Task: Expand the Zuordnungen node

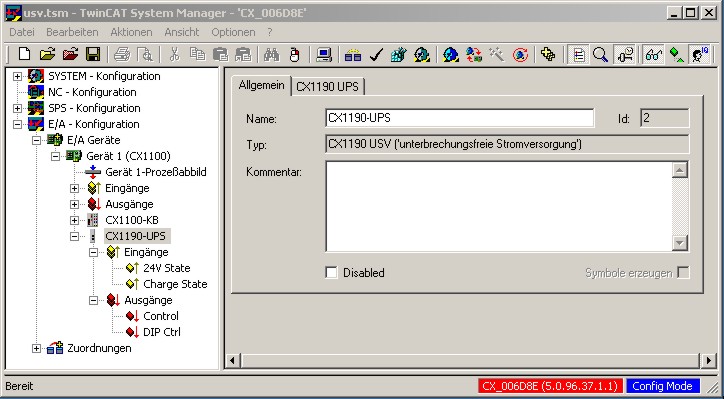Action: click(x=36, y=349)
